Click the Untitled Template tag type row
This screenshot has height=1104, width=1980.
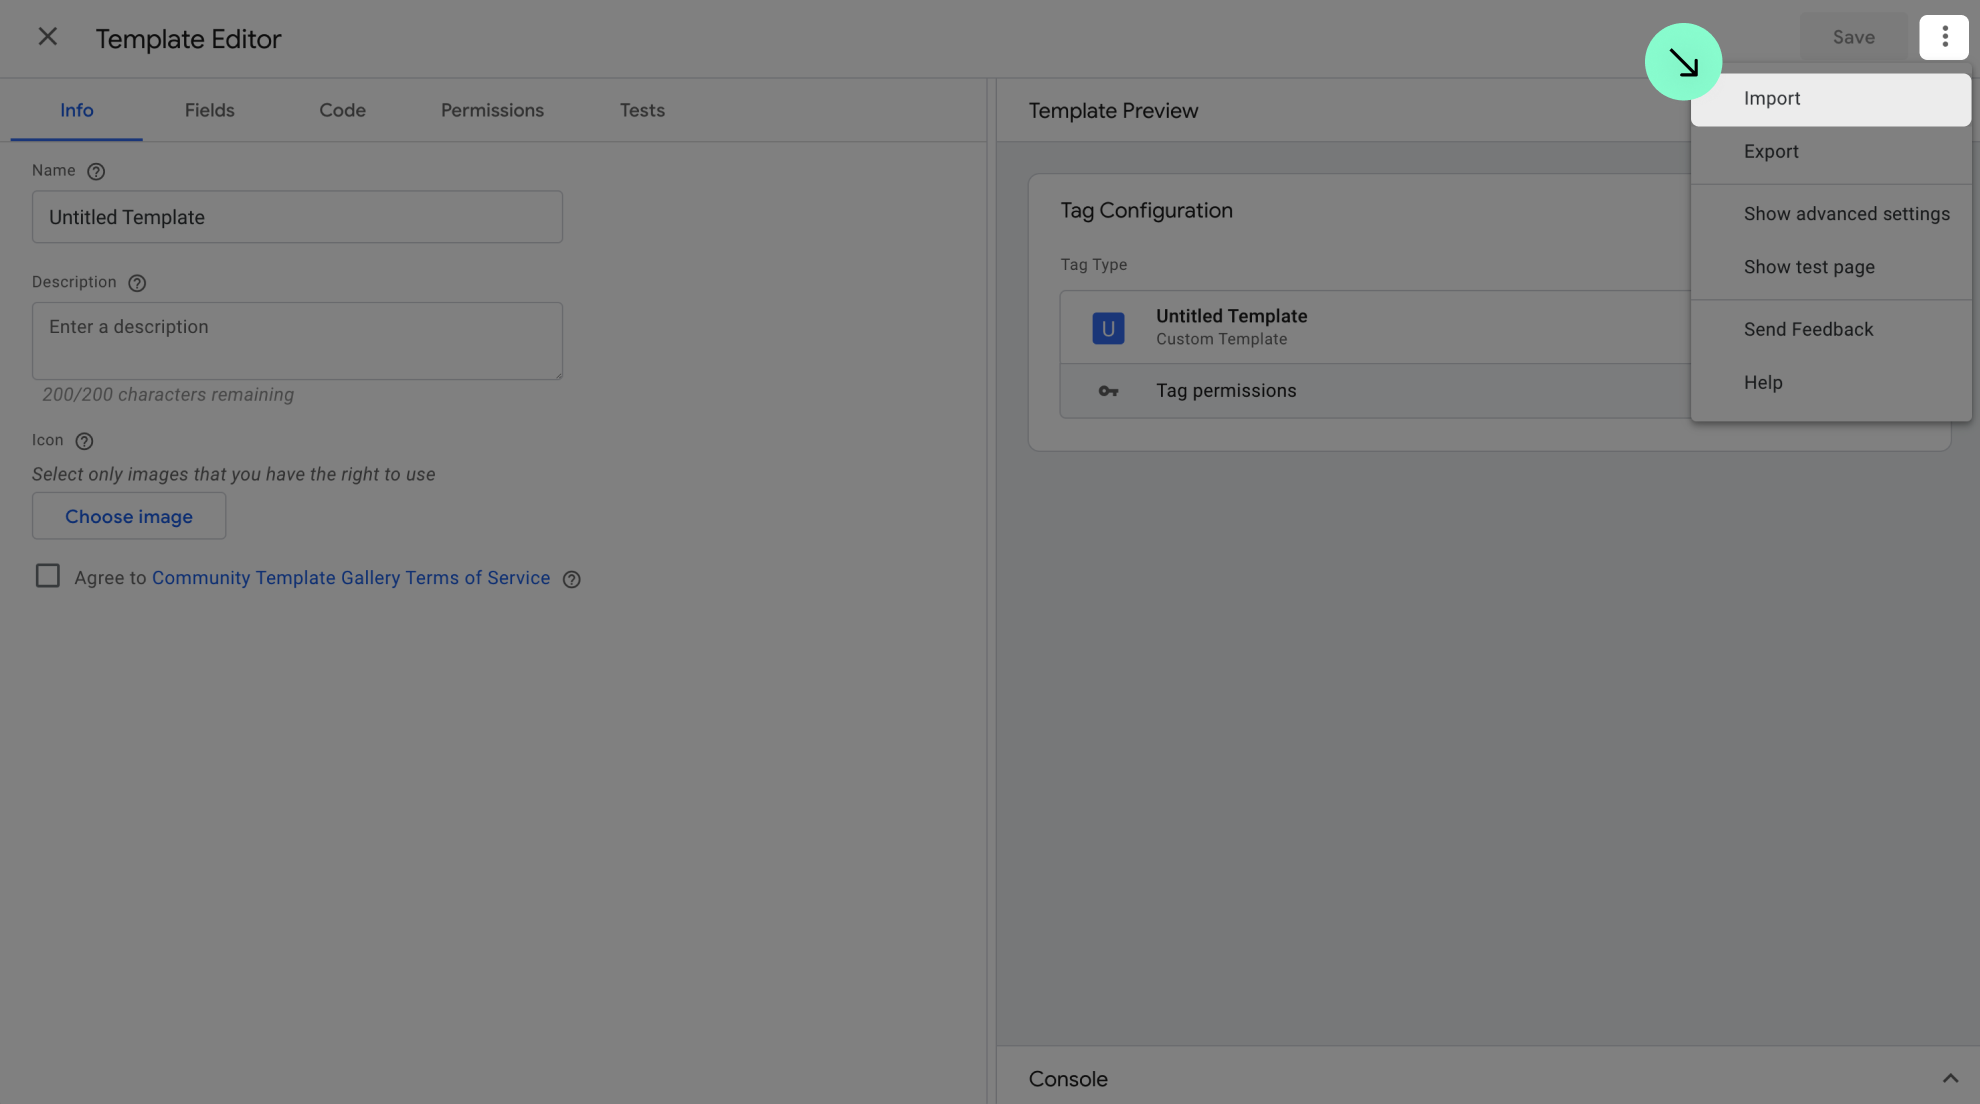point(1375,327)
